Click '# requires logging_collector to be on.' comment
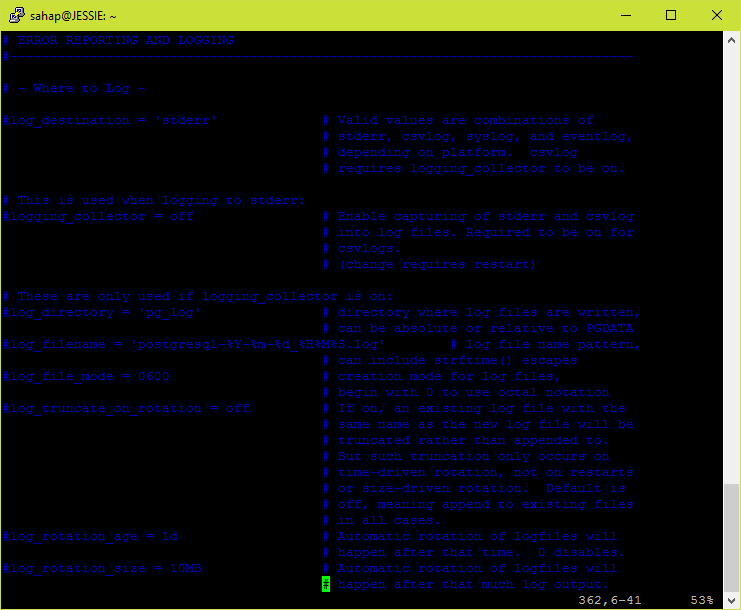The image size is (741, 610). coord(474,169)
